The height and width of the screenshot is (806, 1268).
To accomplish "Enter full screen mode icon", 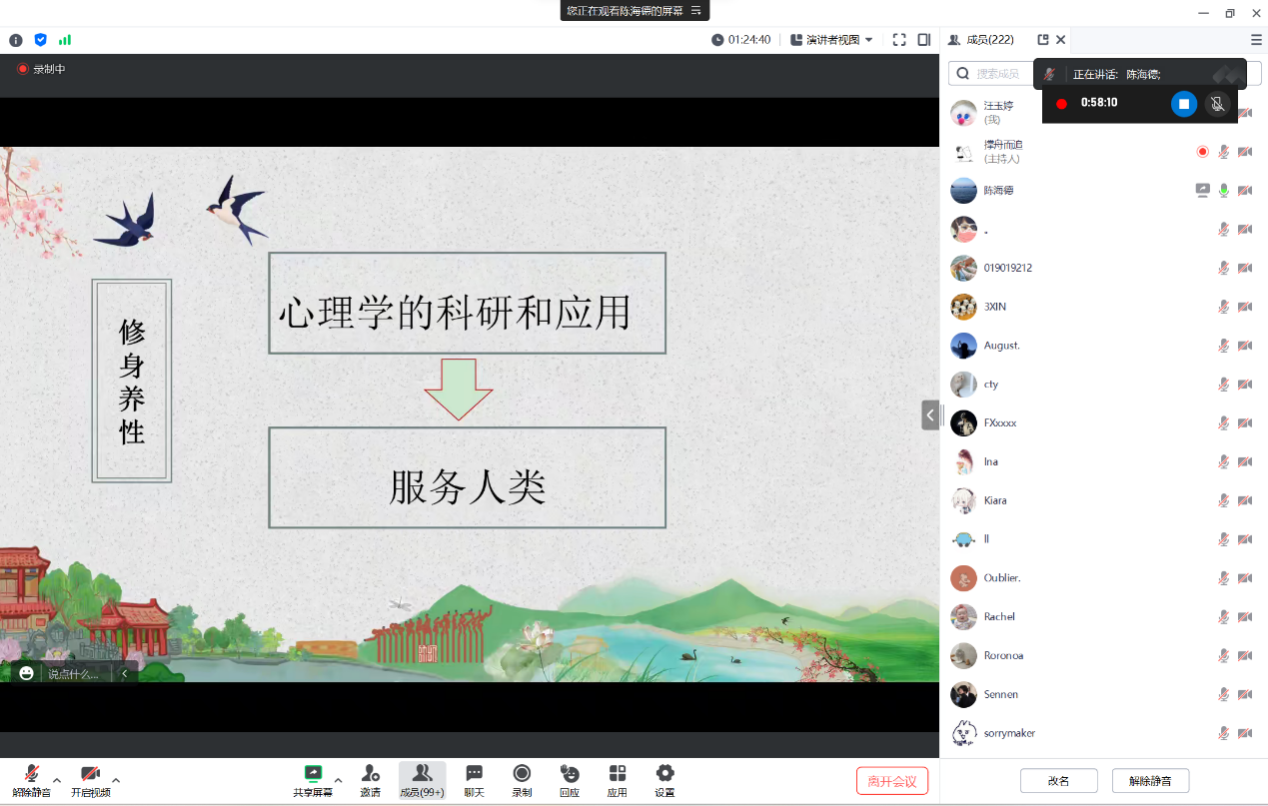I will (899, 40).
